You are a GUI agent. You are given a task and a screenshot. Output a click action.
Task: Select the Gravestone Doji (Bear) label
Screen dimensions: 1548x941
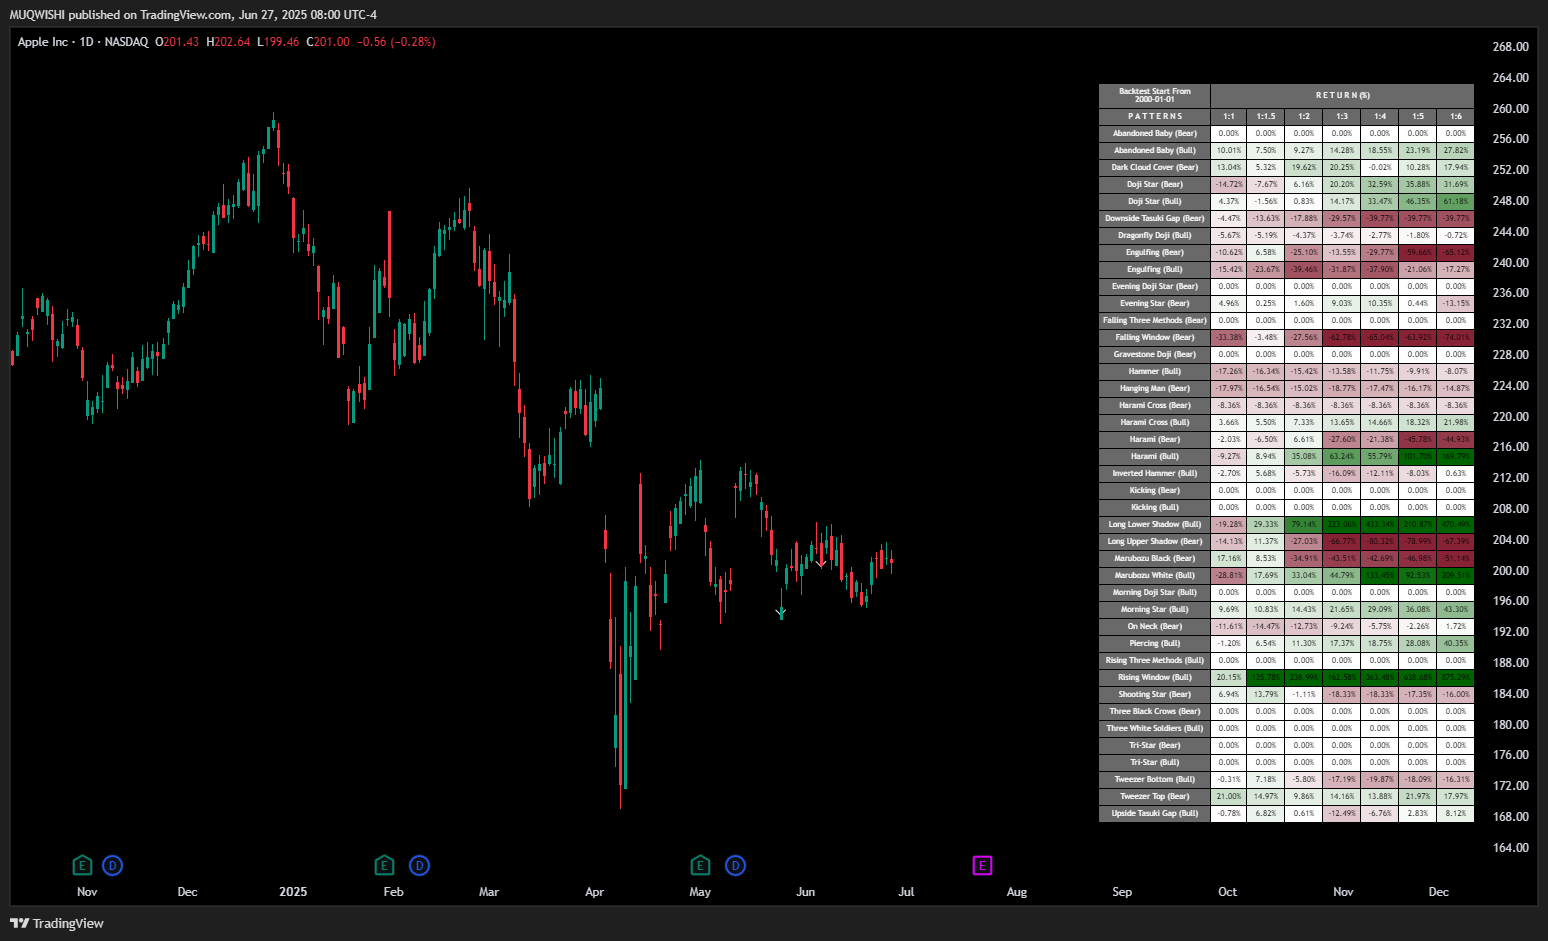pos(1155,355)
